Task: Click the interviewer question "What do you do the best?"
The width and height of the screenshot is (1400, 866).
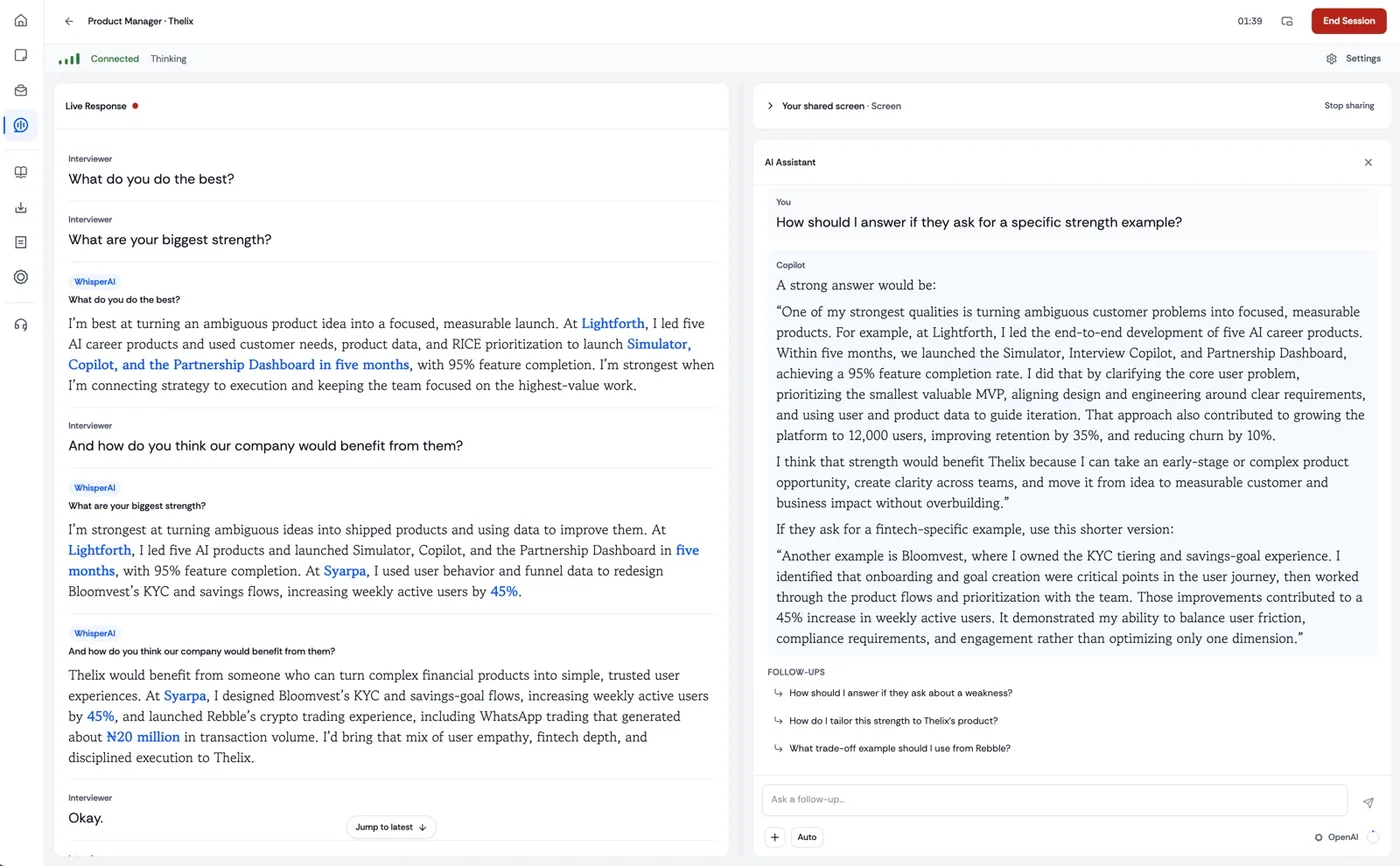Action: pos(151,179)
